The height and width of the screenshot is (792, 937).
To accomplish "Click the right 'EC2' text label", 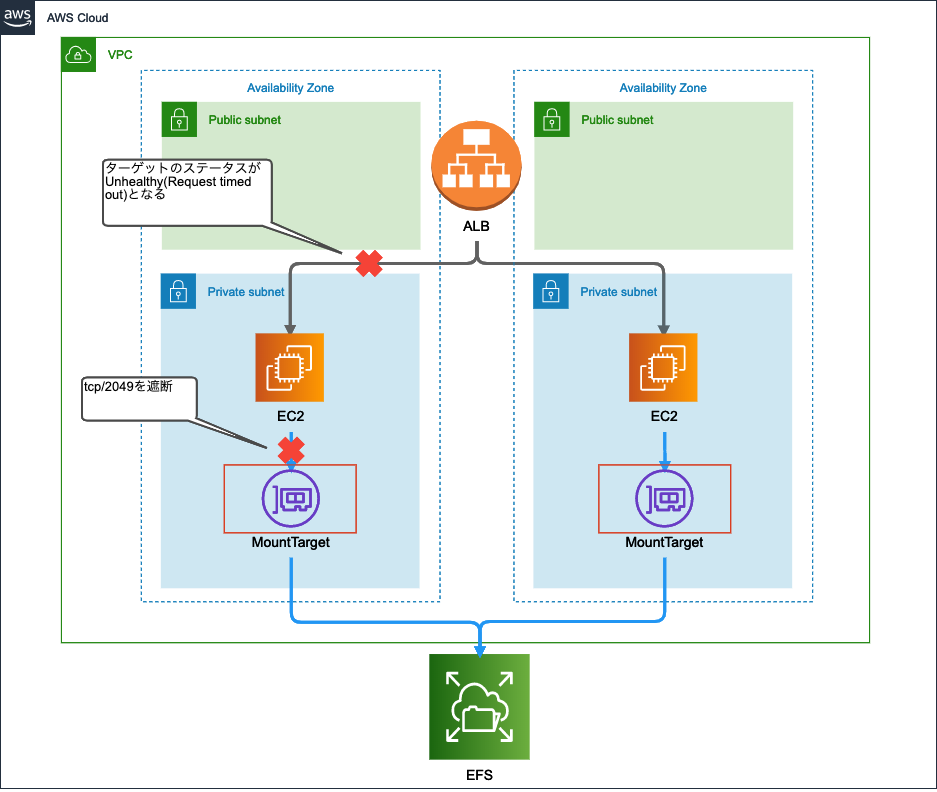I will coord(664,416).
